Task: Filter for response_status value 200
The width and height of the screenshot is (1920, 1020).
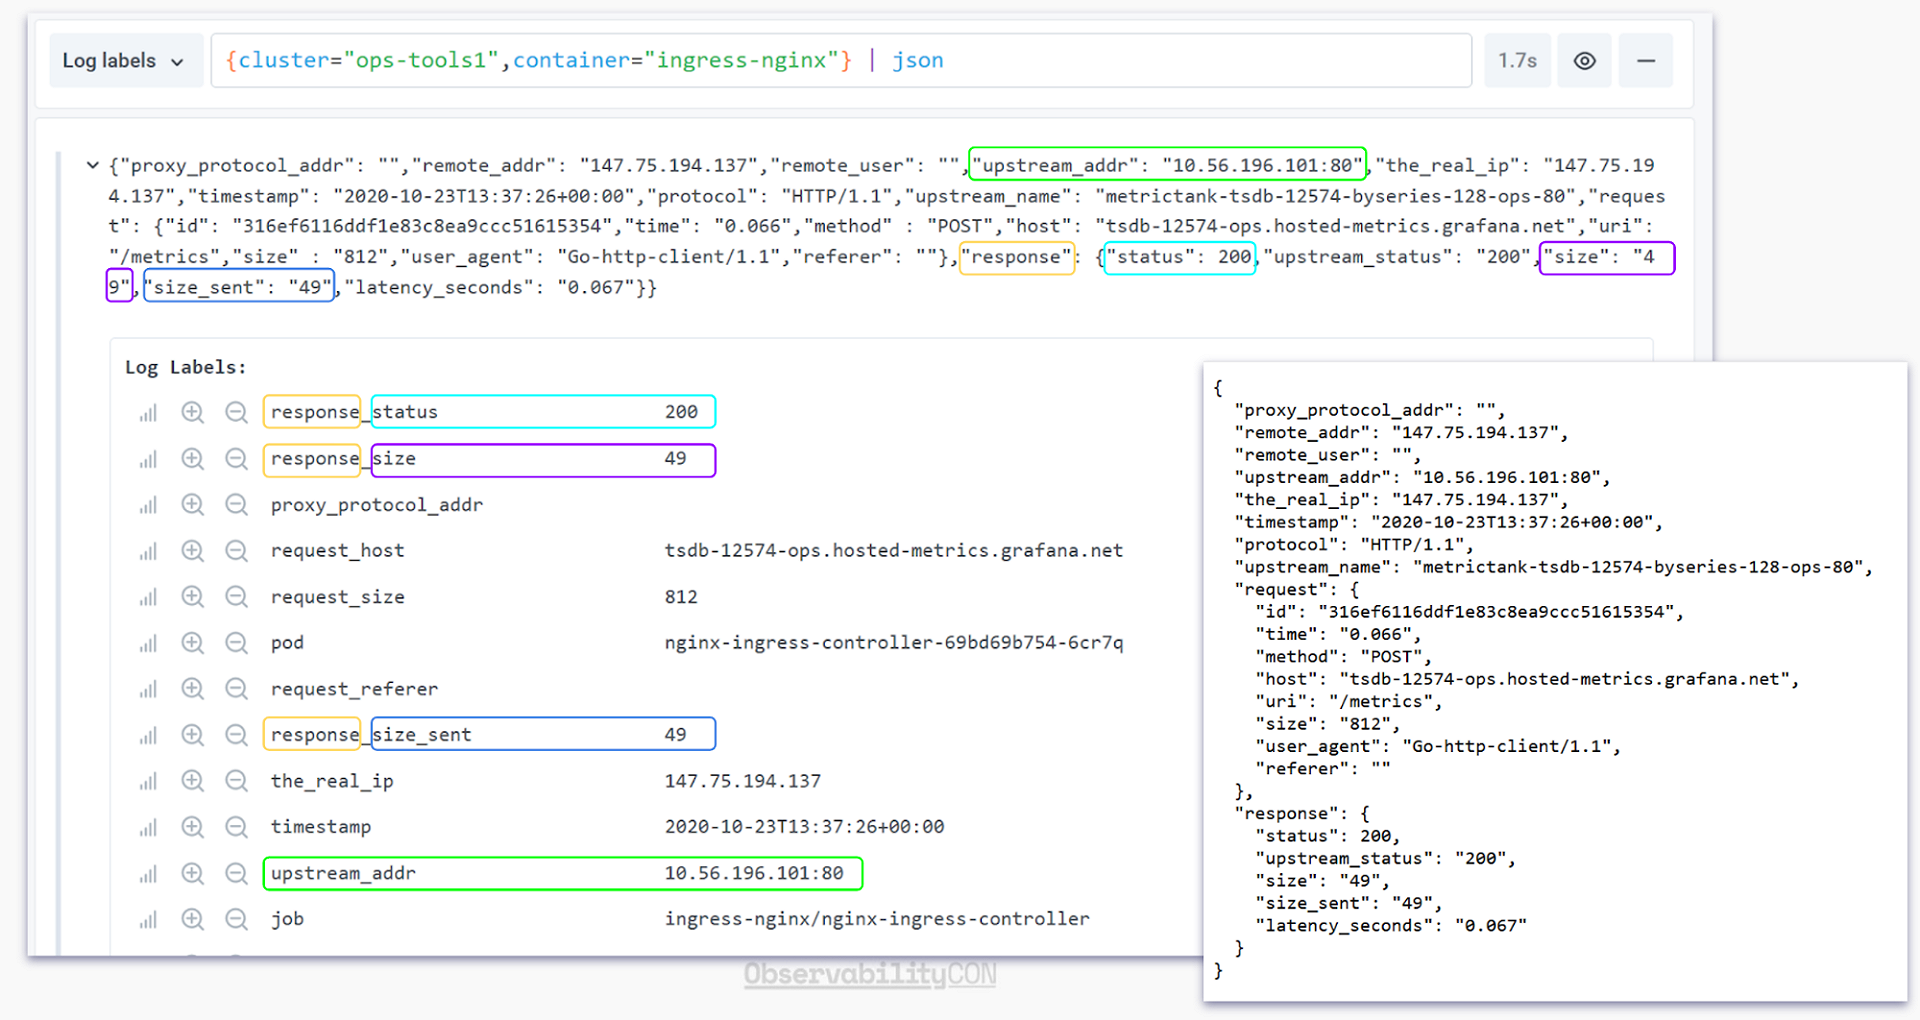Action: 192,411
